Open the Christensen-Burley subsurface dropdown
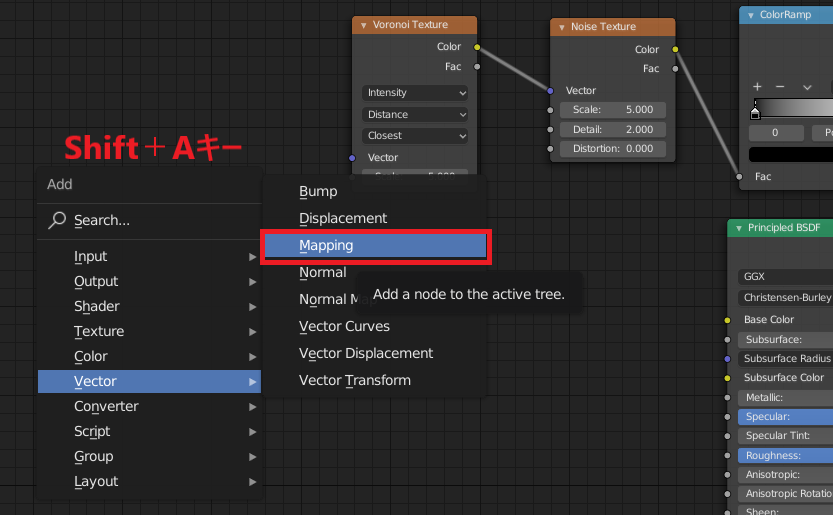 tap(785, 298)
